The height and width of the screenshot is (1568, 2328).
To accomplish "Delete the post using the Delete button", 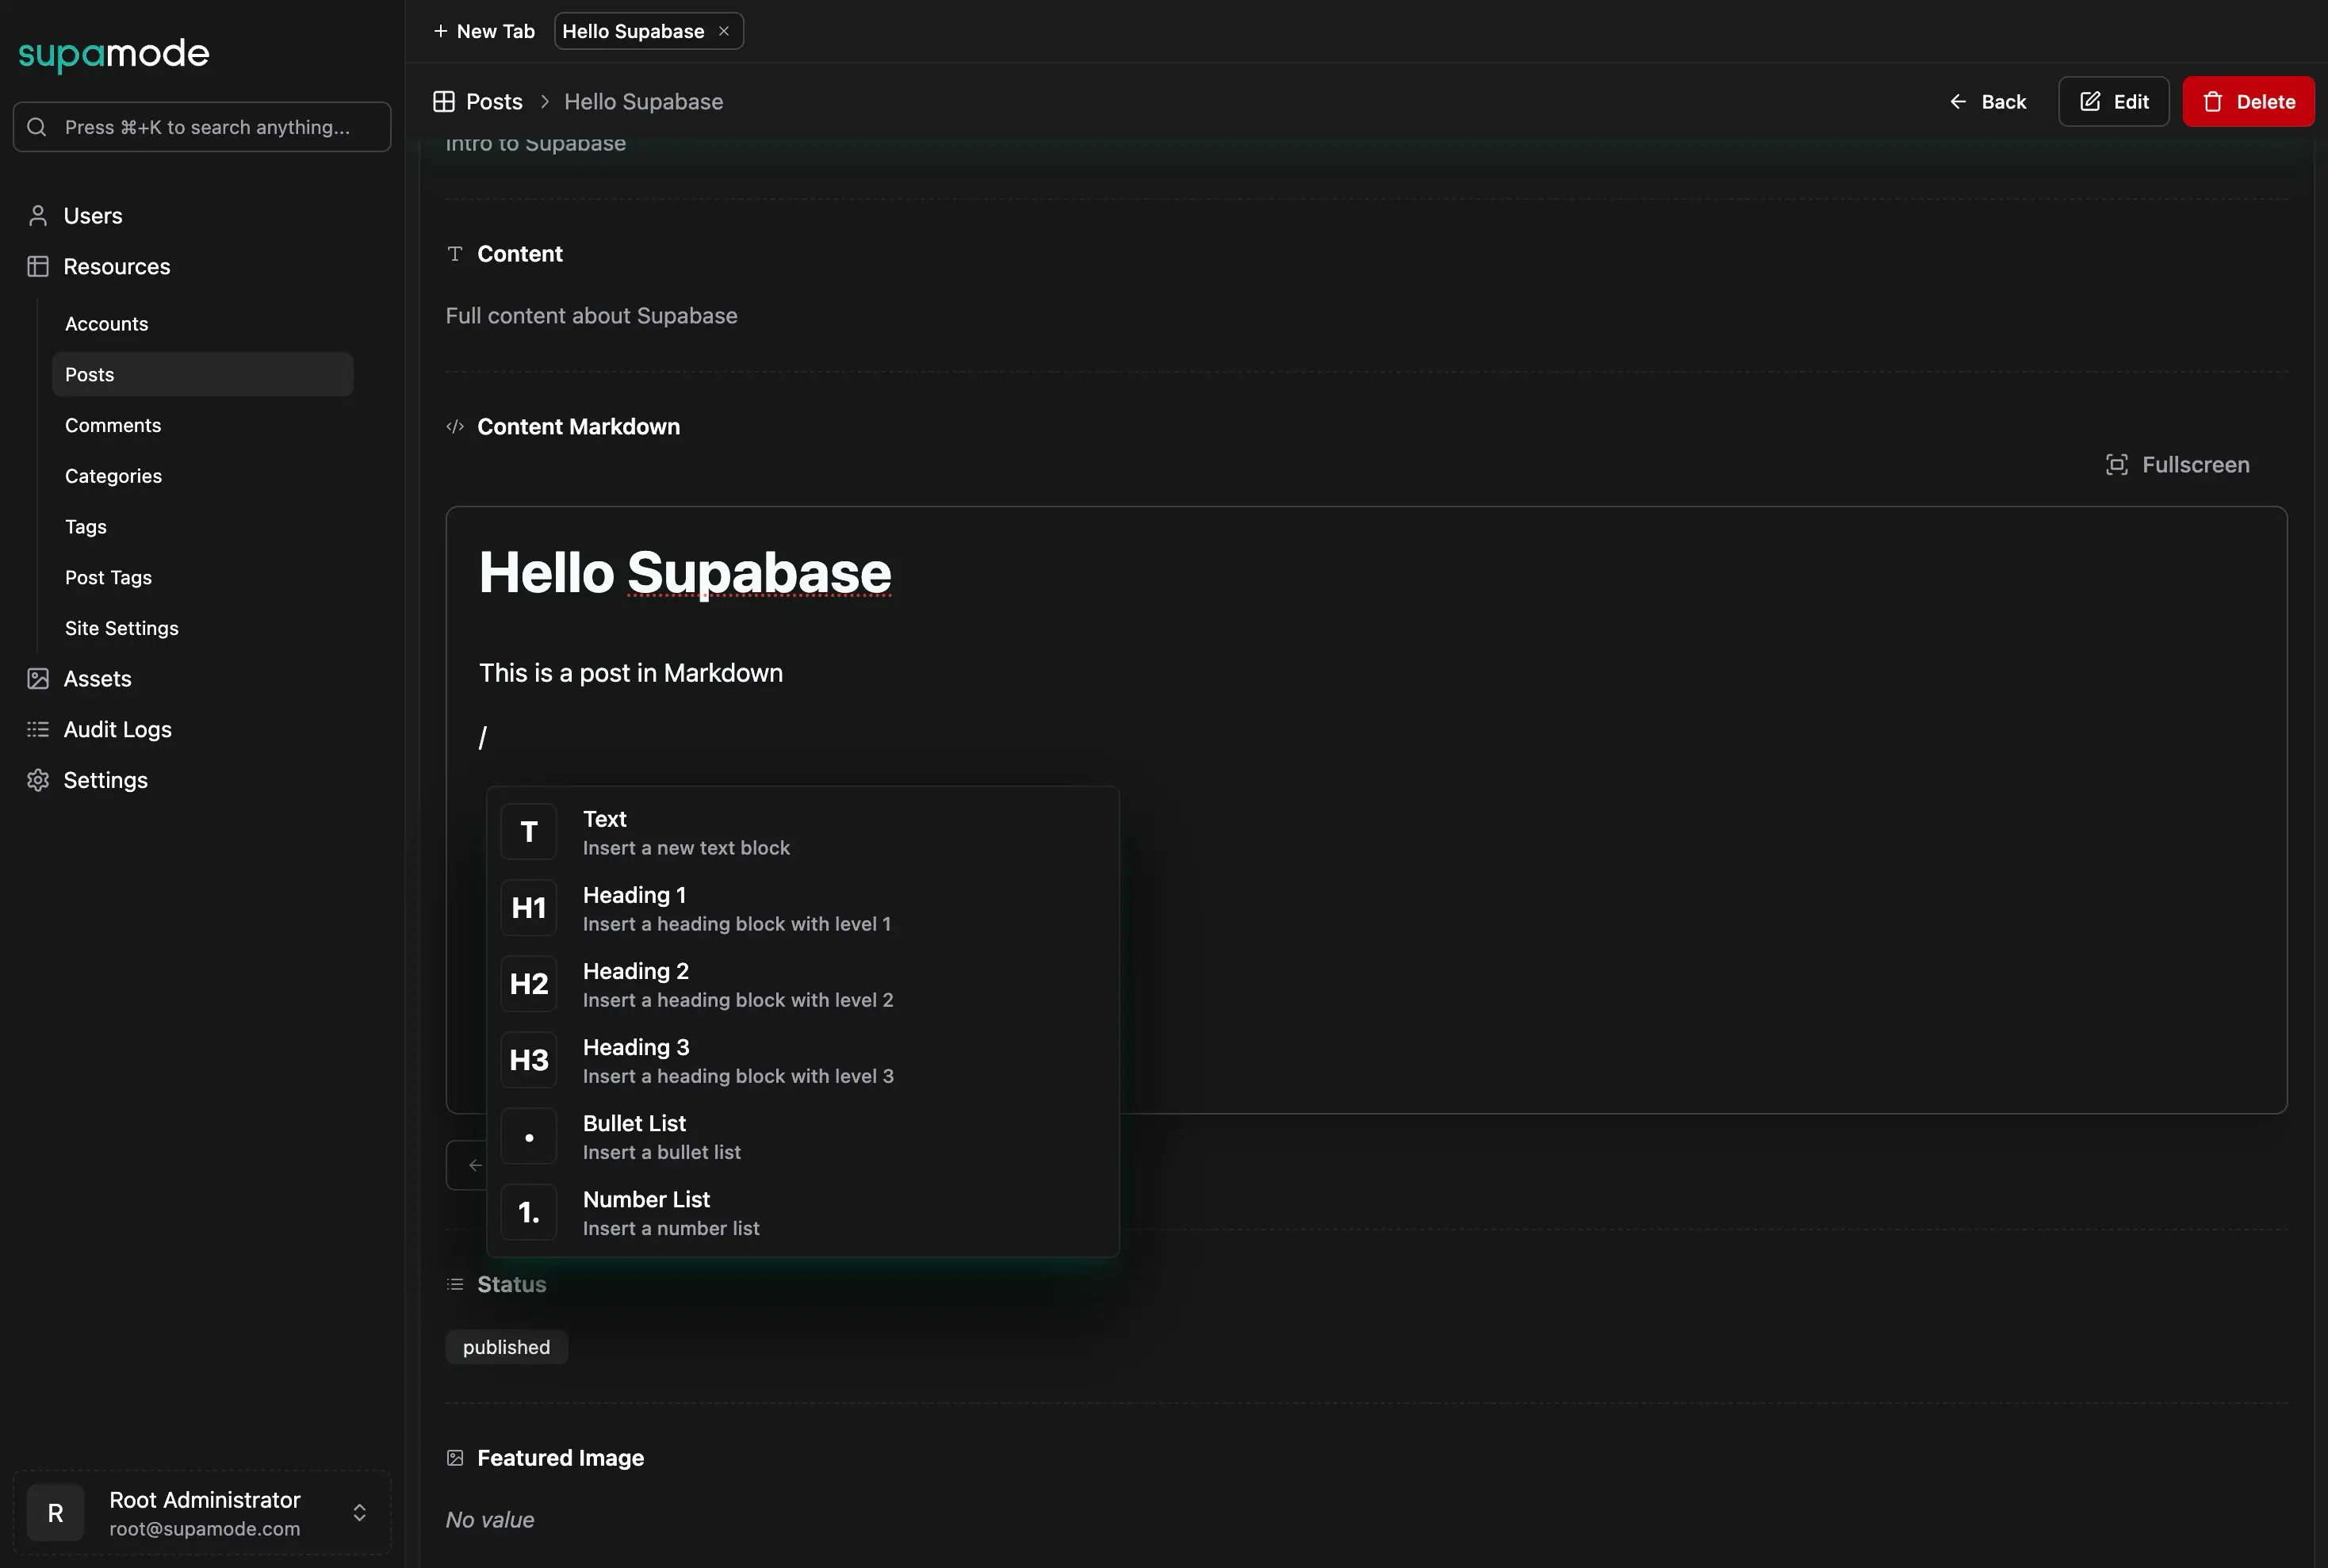I will pyautogui.click(x=2246, y=101).
